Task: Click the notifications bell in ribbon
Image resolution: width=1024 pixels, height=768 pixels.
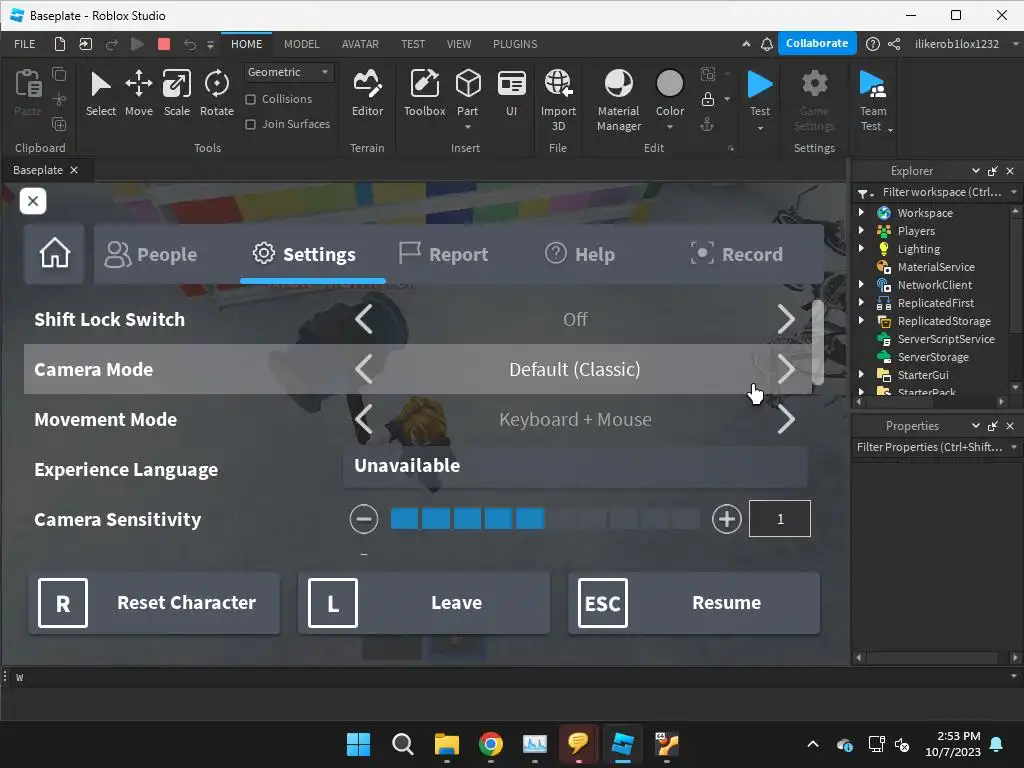Action: [x=767, y=44]
